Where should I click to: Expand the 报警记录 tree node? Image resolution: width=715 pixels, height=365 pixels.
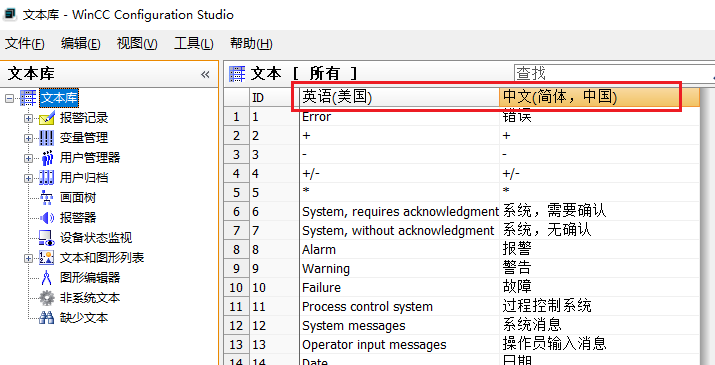(x=28, y=118)
